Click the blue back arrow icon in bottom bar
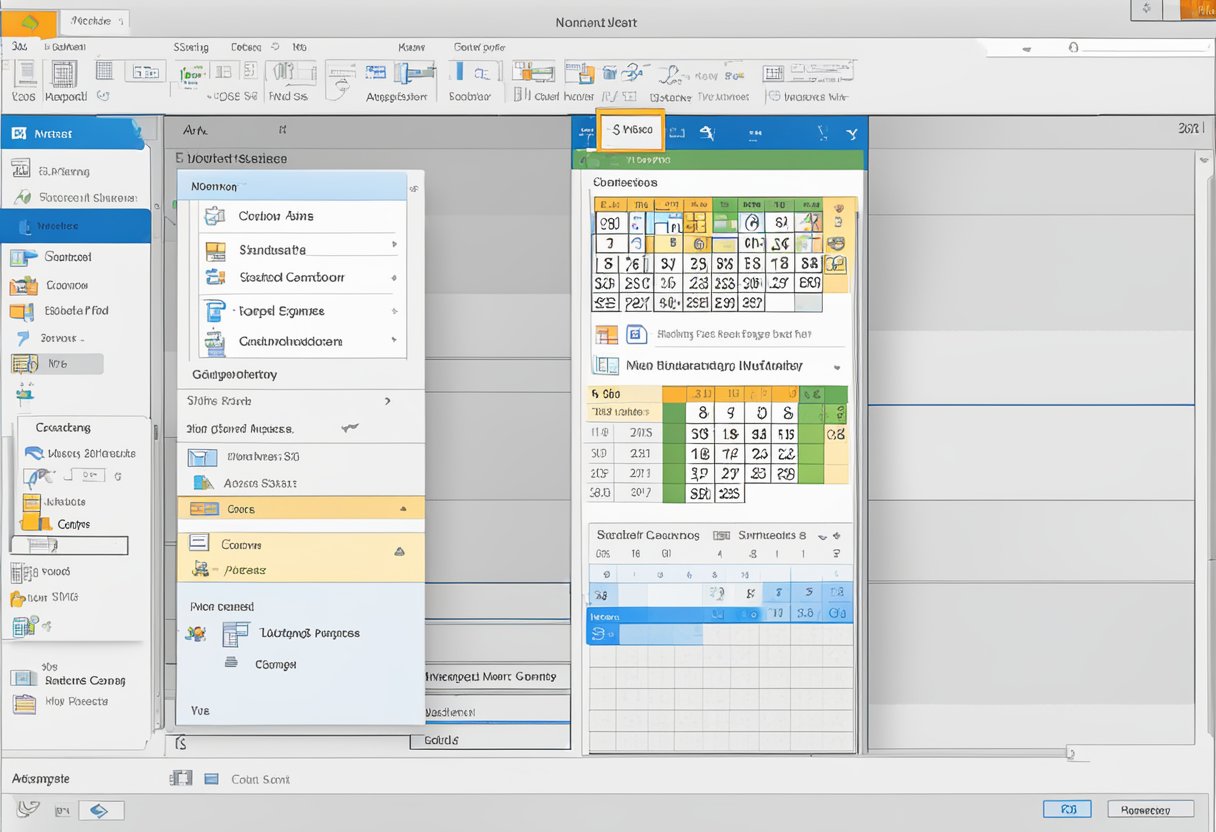1216x832 pixels. [100, 810]
